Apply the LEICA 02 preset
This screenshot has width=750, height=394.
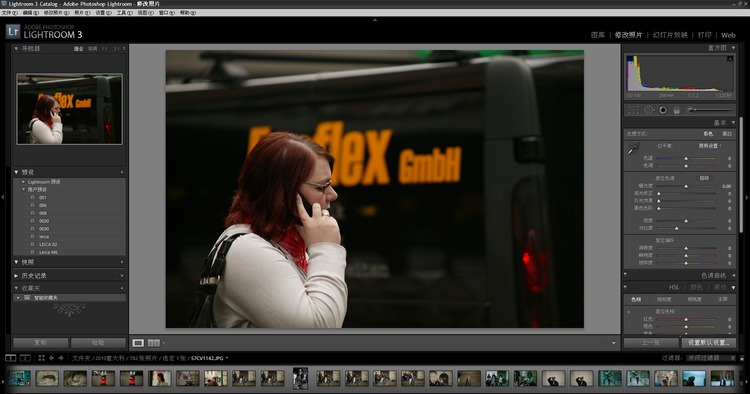pyautogui.click(x=48, y=244)
